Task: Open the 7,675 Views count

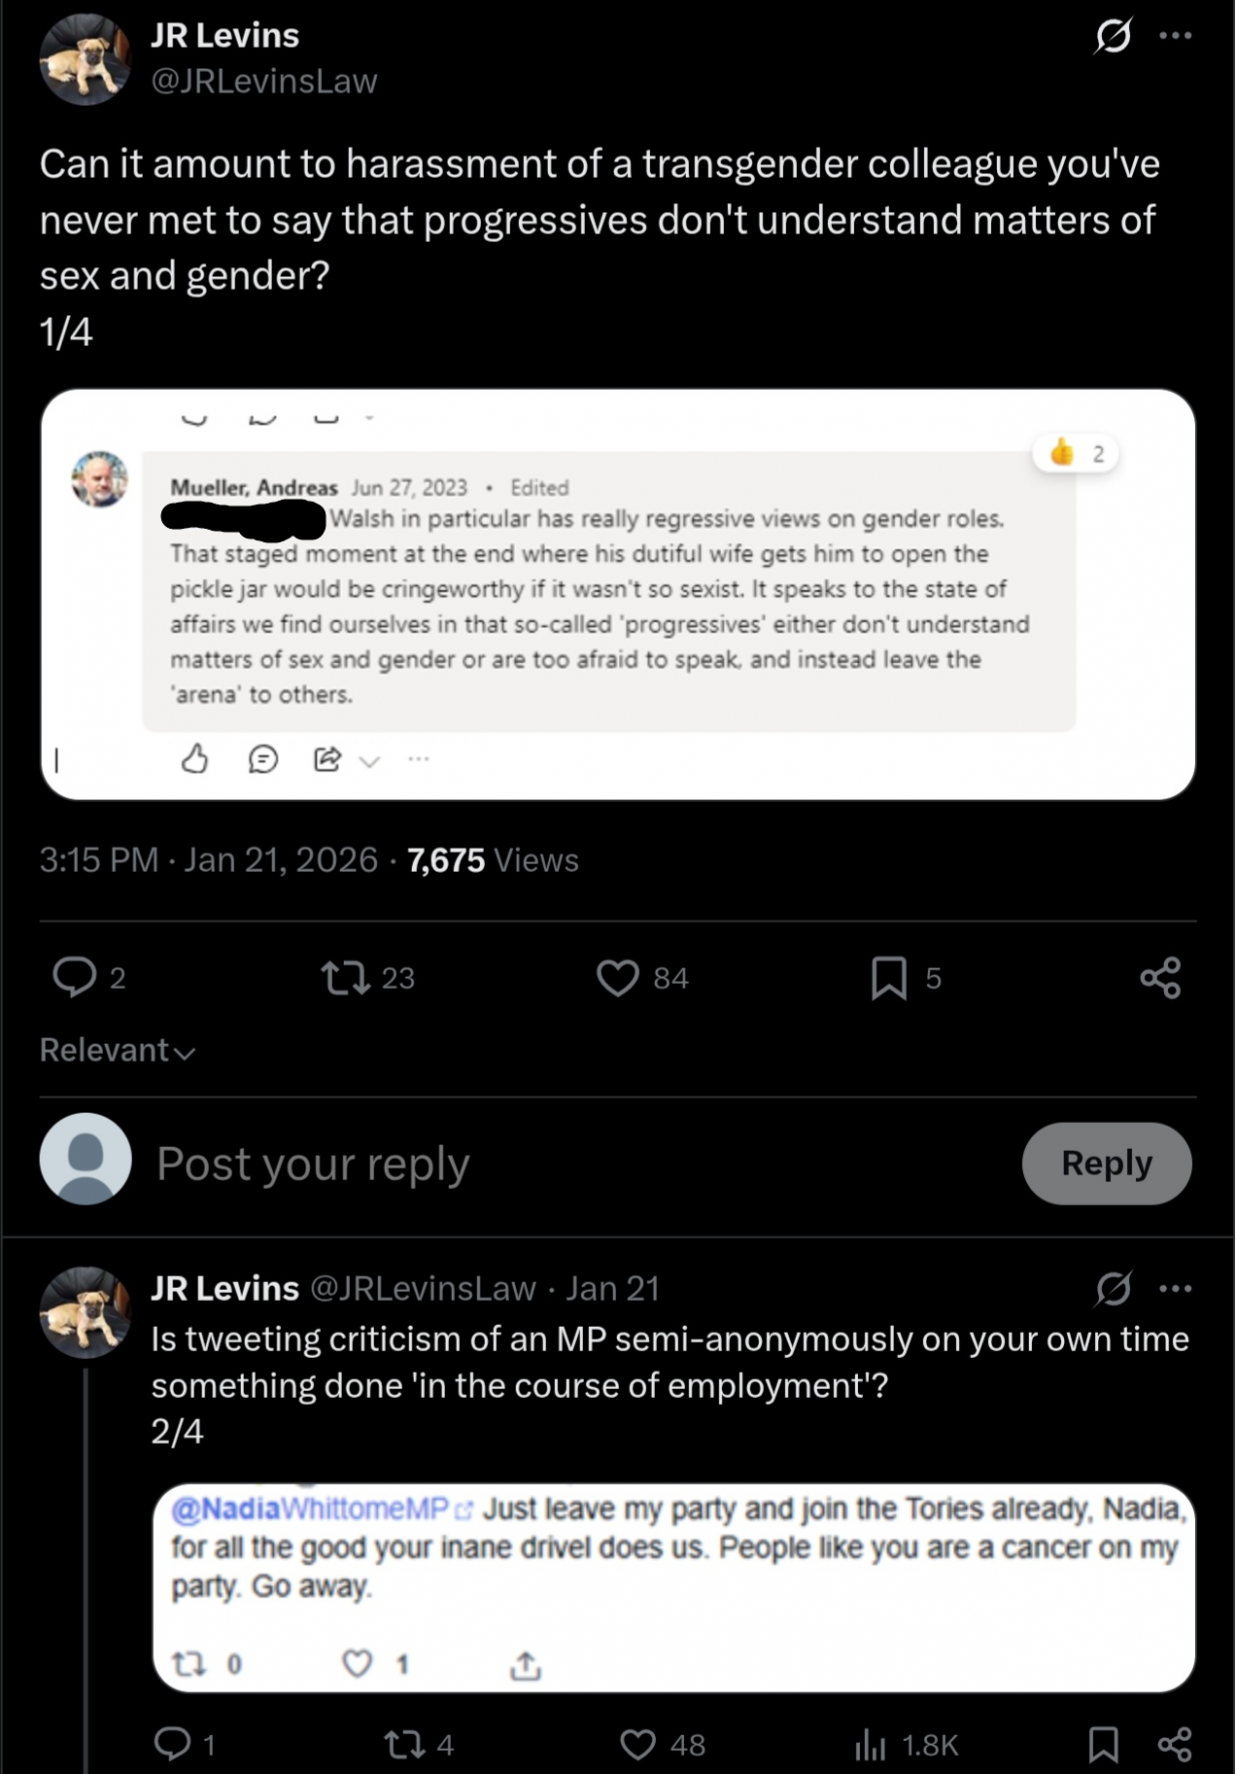Action: (492, 860)
